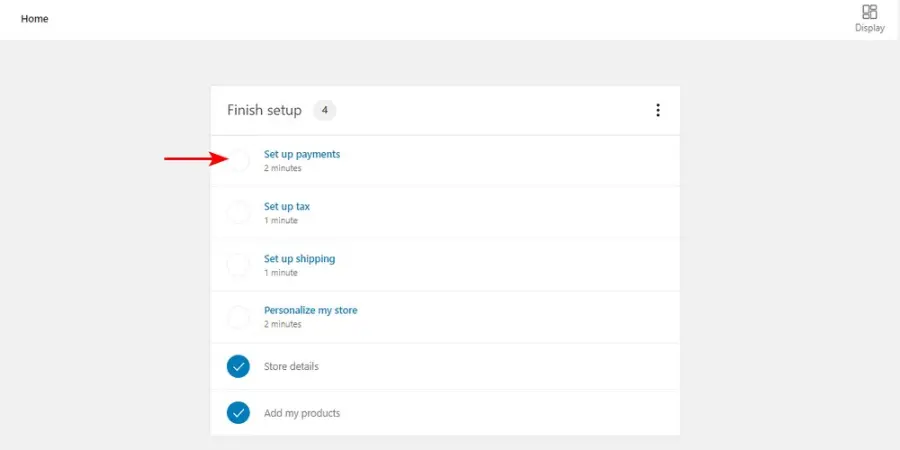Click the empty circle beside Personalize my store

pos(238,317)
